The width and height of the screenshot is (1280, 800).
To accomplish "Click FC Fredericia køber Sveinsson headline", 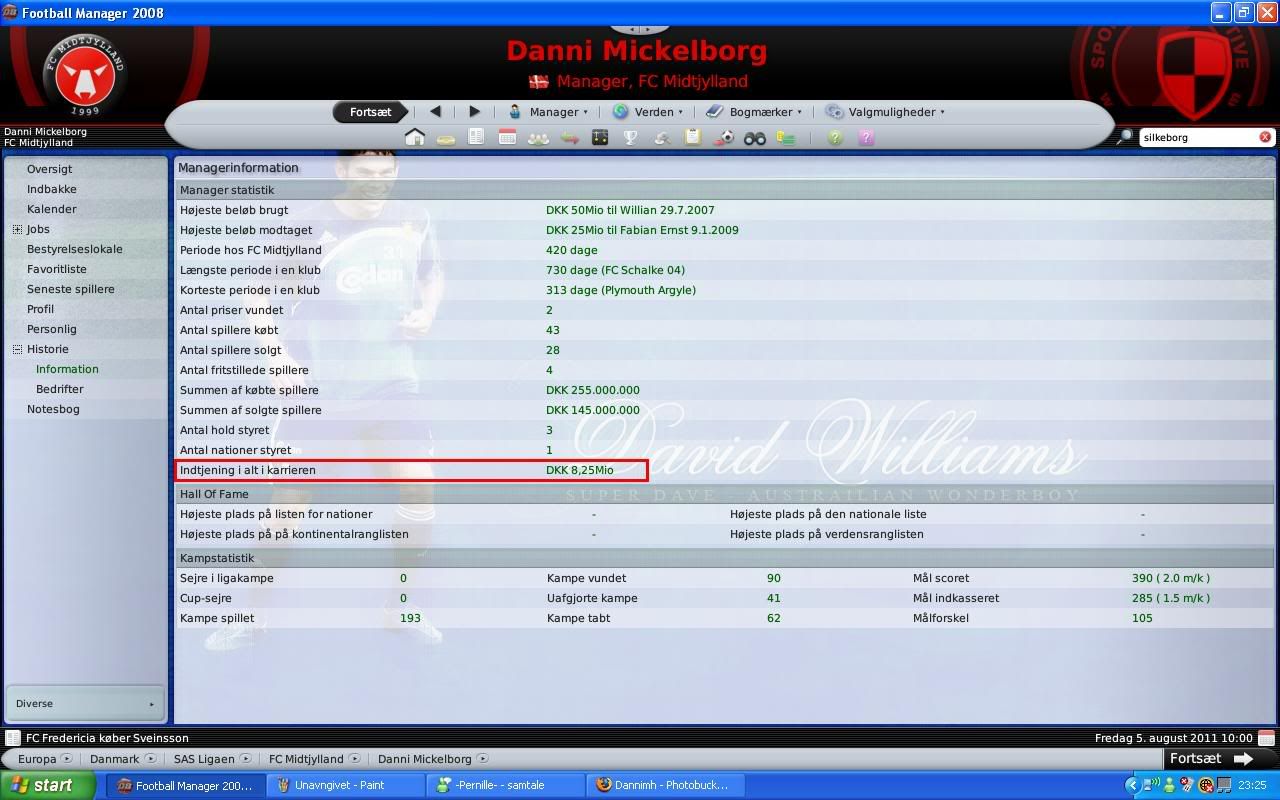I will [x=107, y=738].
